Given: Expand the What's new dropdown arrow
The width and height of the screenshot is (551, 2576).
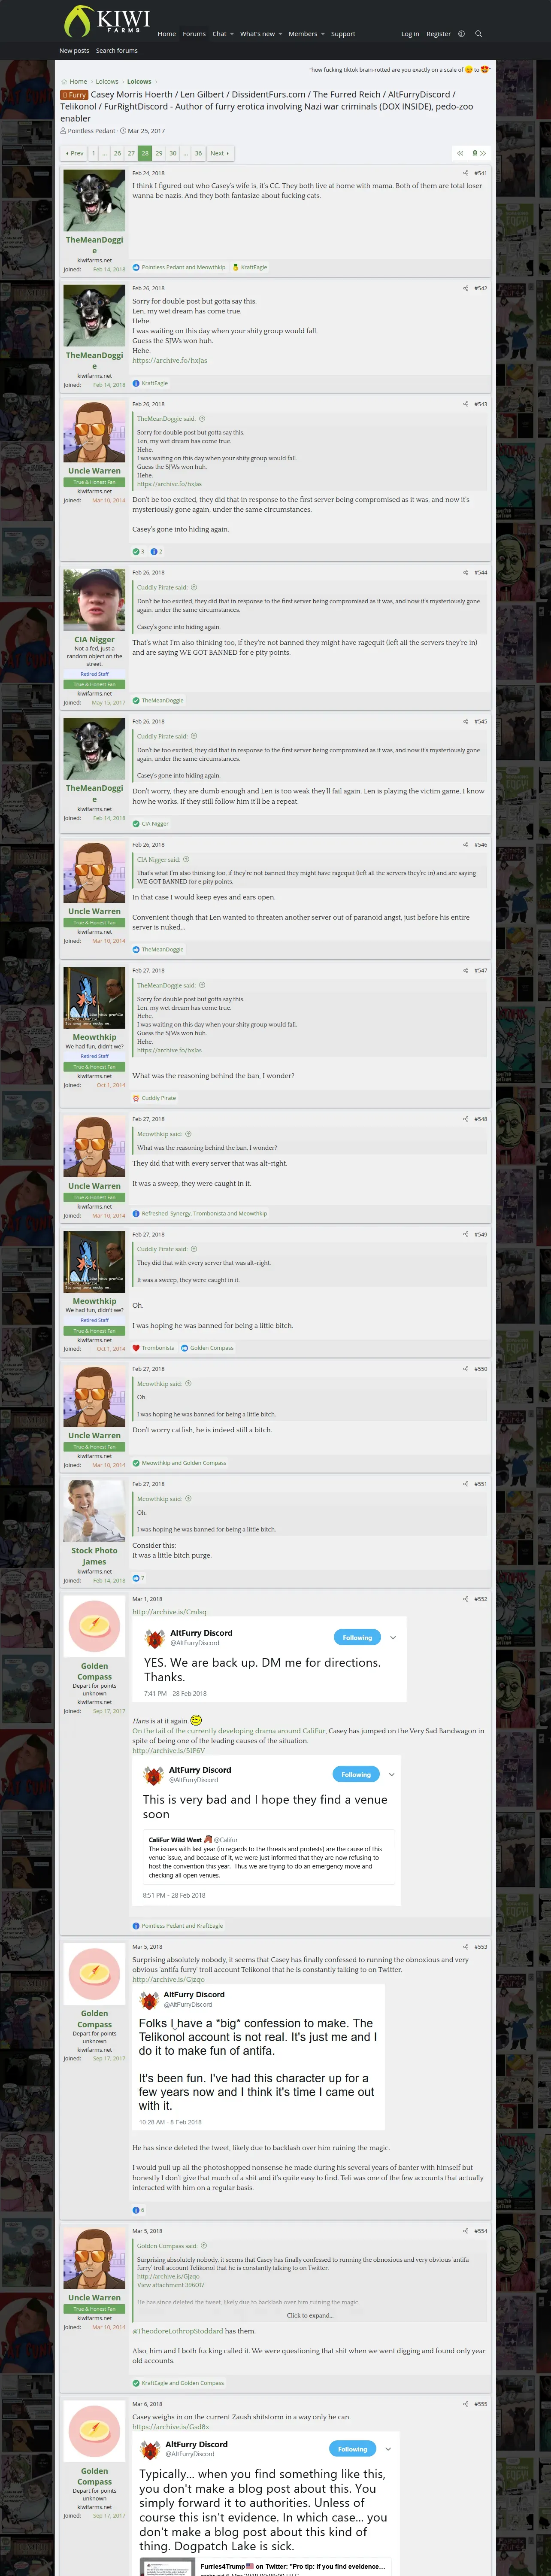Looking at the screenshot, I should [x=280, y=34].
